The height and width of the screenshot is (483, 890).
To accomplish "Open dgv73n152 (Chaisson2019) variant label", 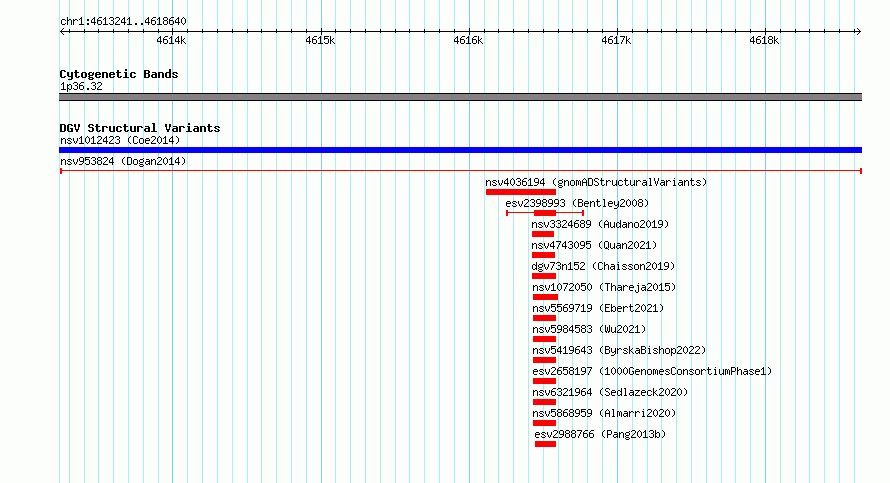I will click(x=603, y=266).
